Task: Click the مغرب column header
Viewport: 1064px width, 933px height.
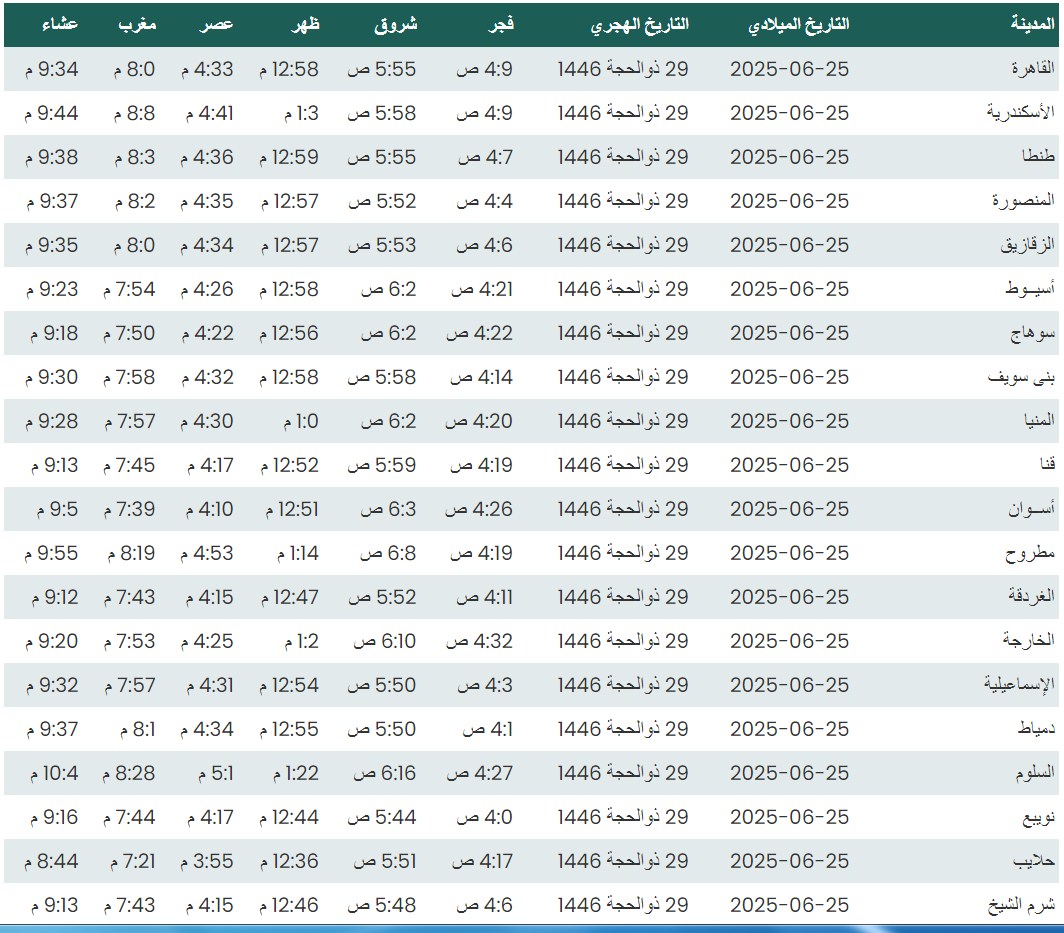Action: [x=136, y=25]
